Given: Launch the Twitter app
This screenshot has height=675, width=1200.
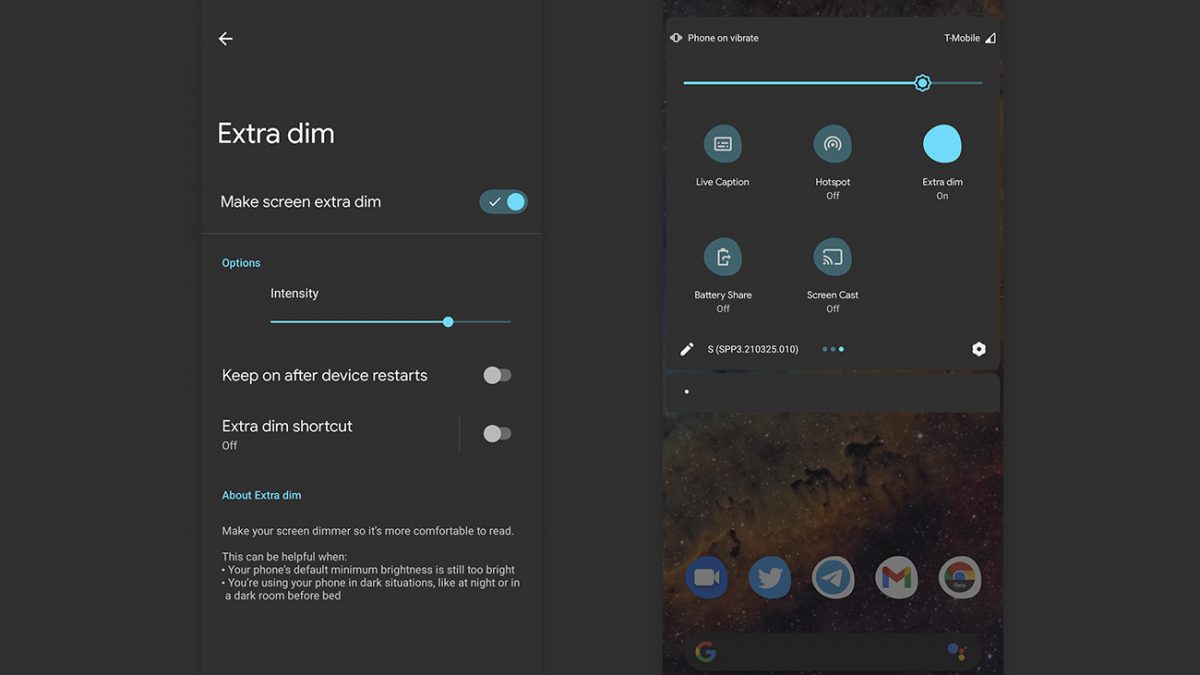Looking at the screenshot, I should (x=770, y=577).
